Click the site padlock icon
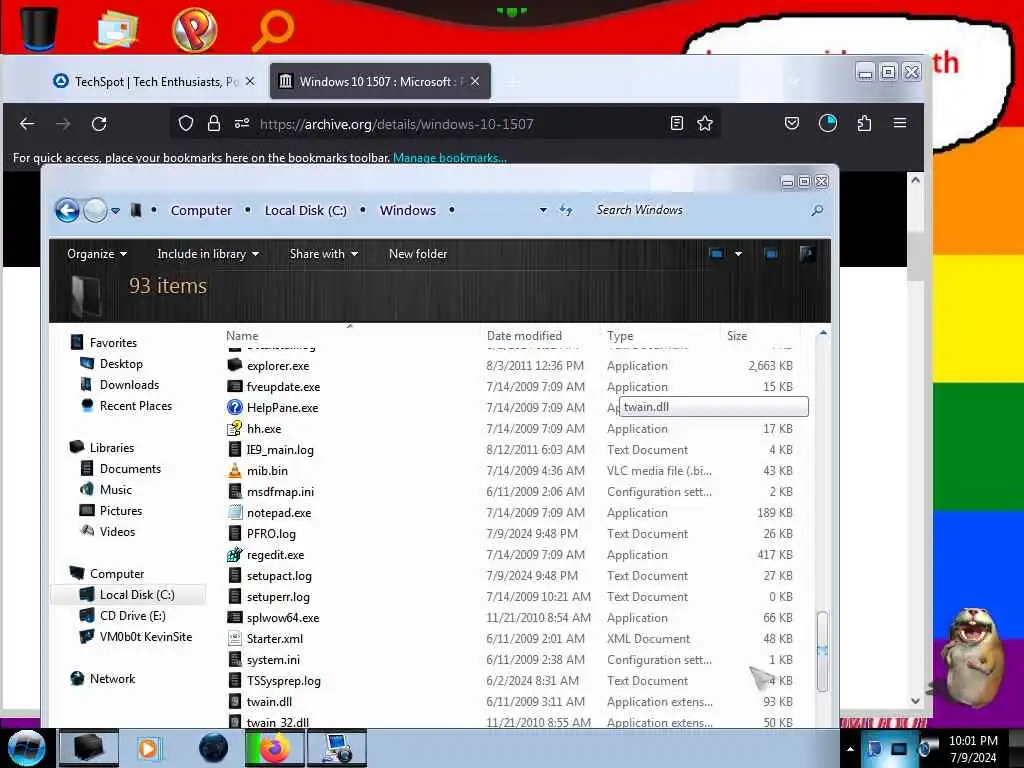This screenshot has height=768, width=1024. pyautogui.click(x=214, y=123)
